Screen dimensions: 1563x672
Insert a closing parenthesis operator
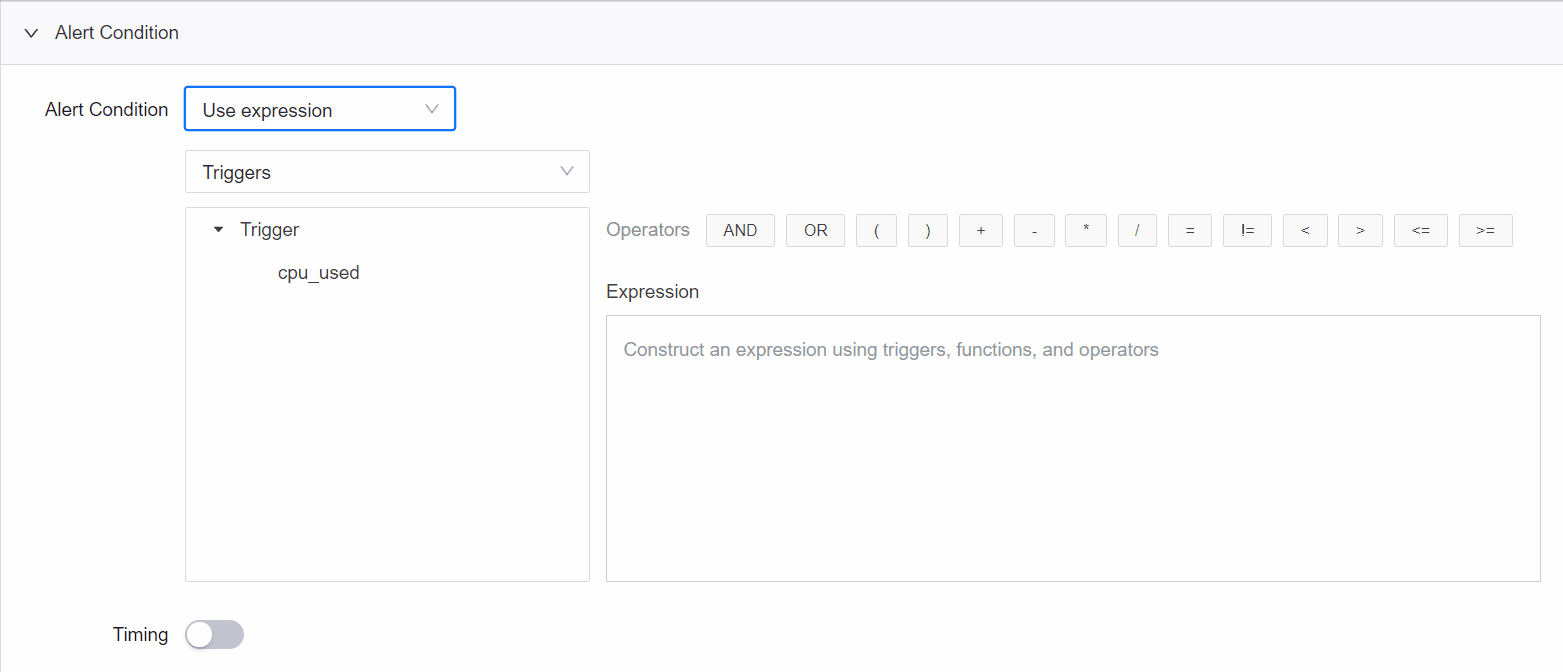pos(928,230)
